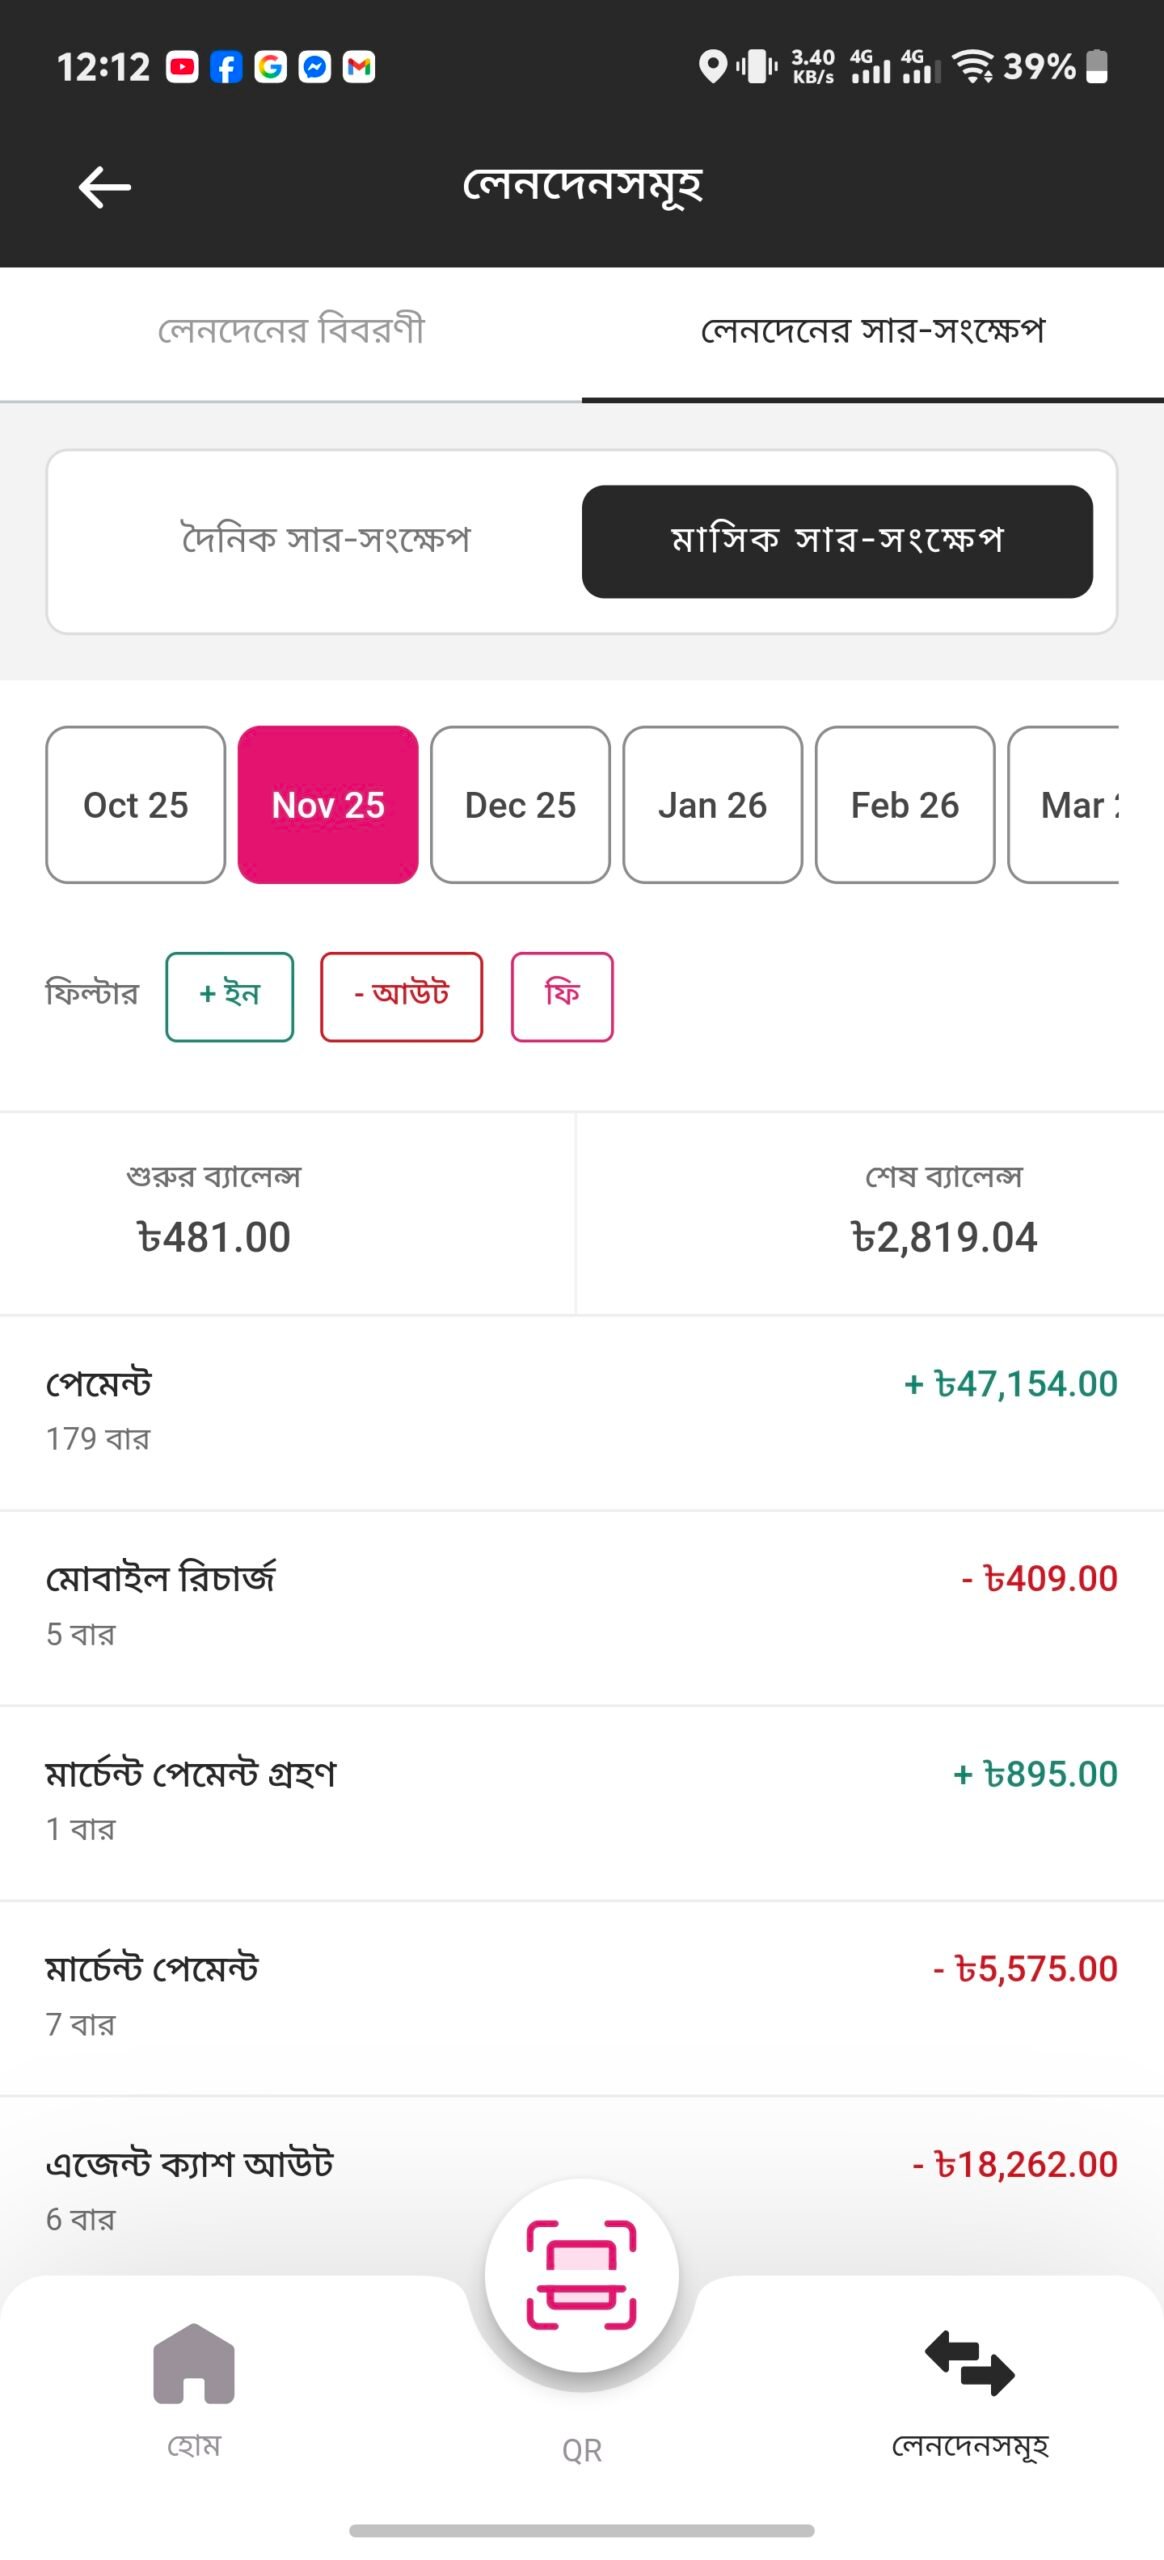Toggle the '- আউট' outgoing filter
The image size is (1164, 2560).
click(401, 996)
